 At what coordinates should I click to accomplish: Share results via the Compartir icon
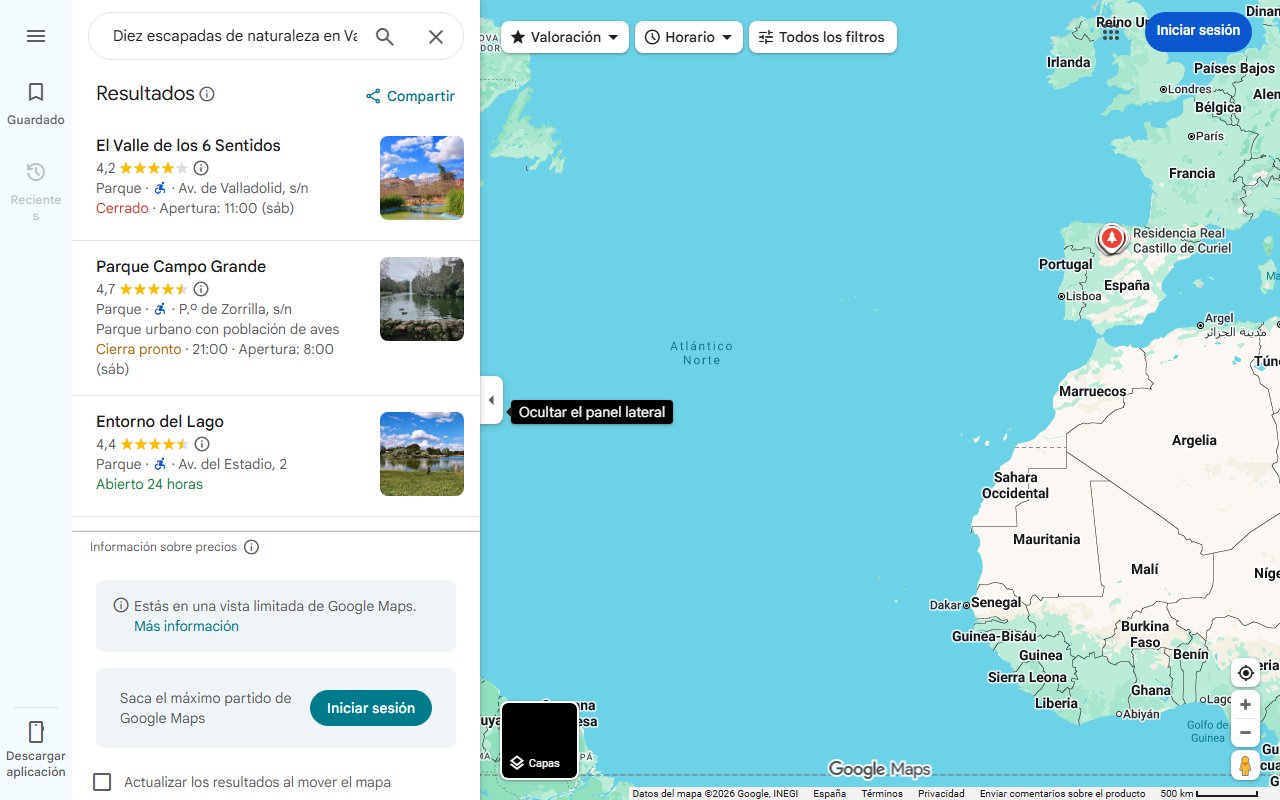(x=373, y=96)
